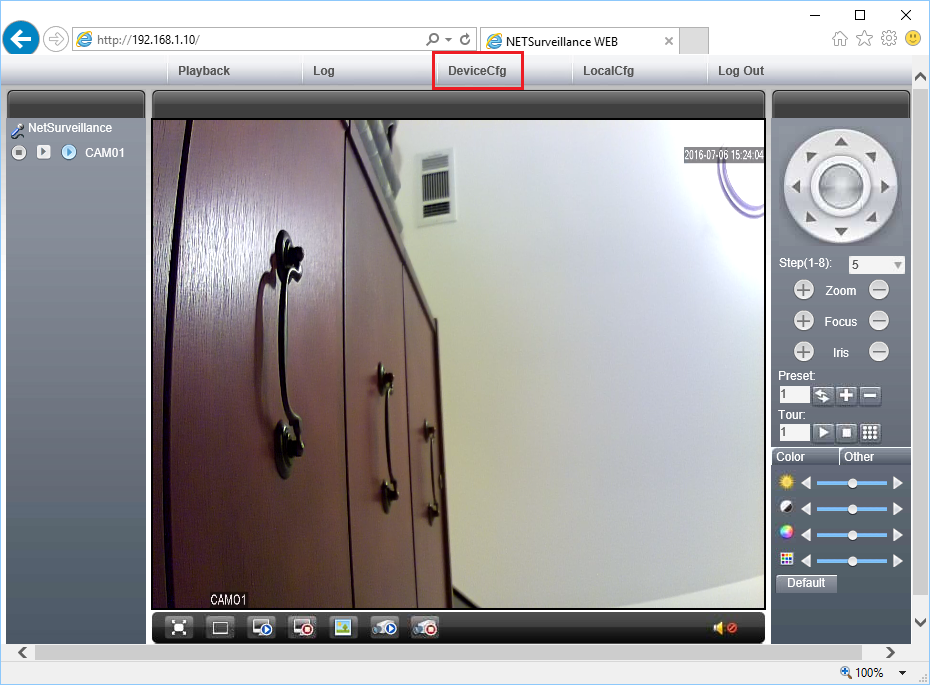
Task: Stop the tour with stop button
Action: (846, 432)
